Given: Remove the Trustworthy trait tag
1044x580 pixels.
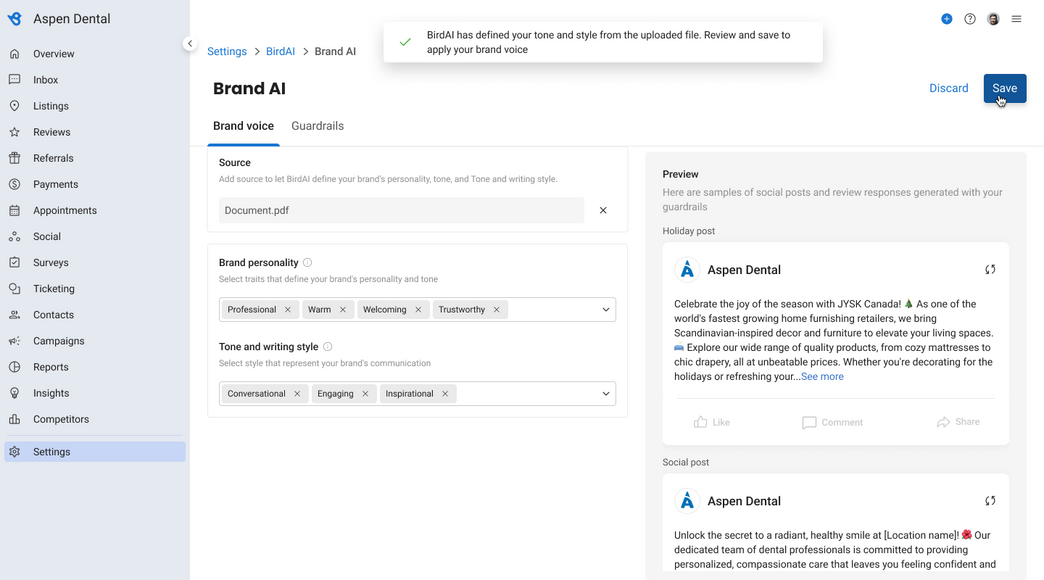Looking at the screenshot, I should [496, 310].
